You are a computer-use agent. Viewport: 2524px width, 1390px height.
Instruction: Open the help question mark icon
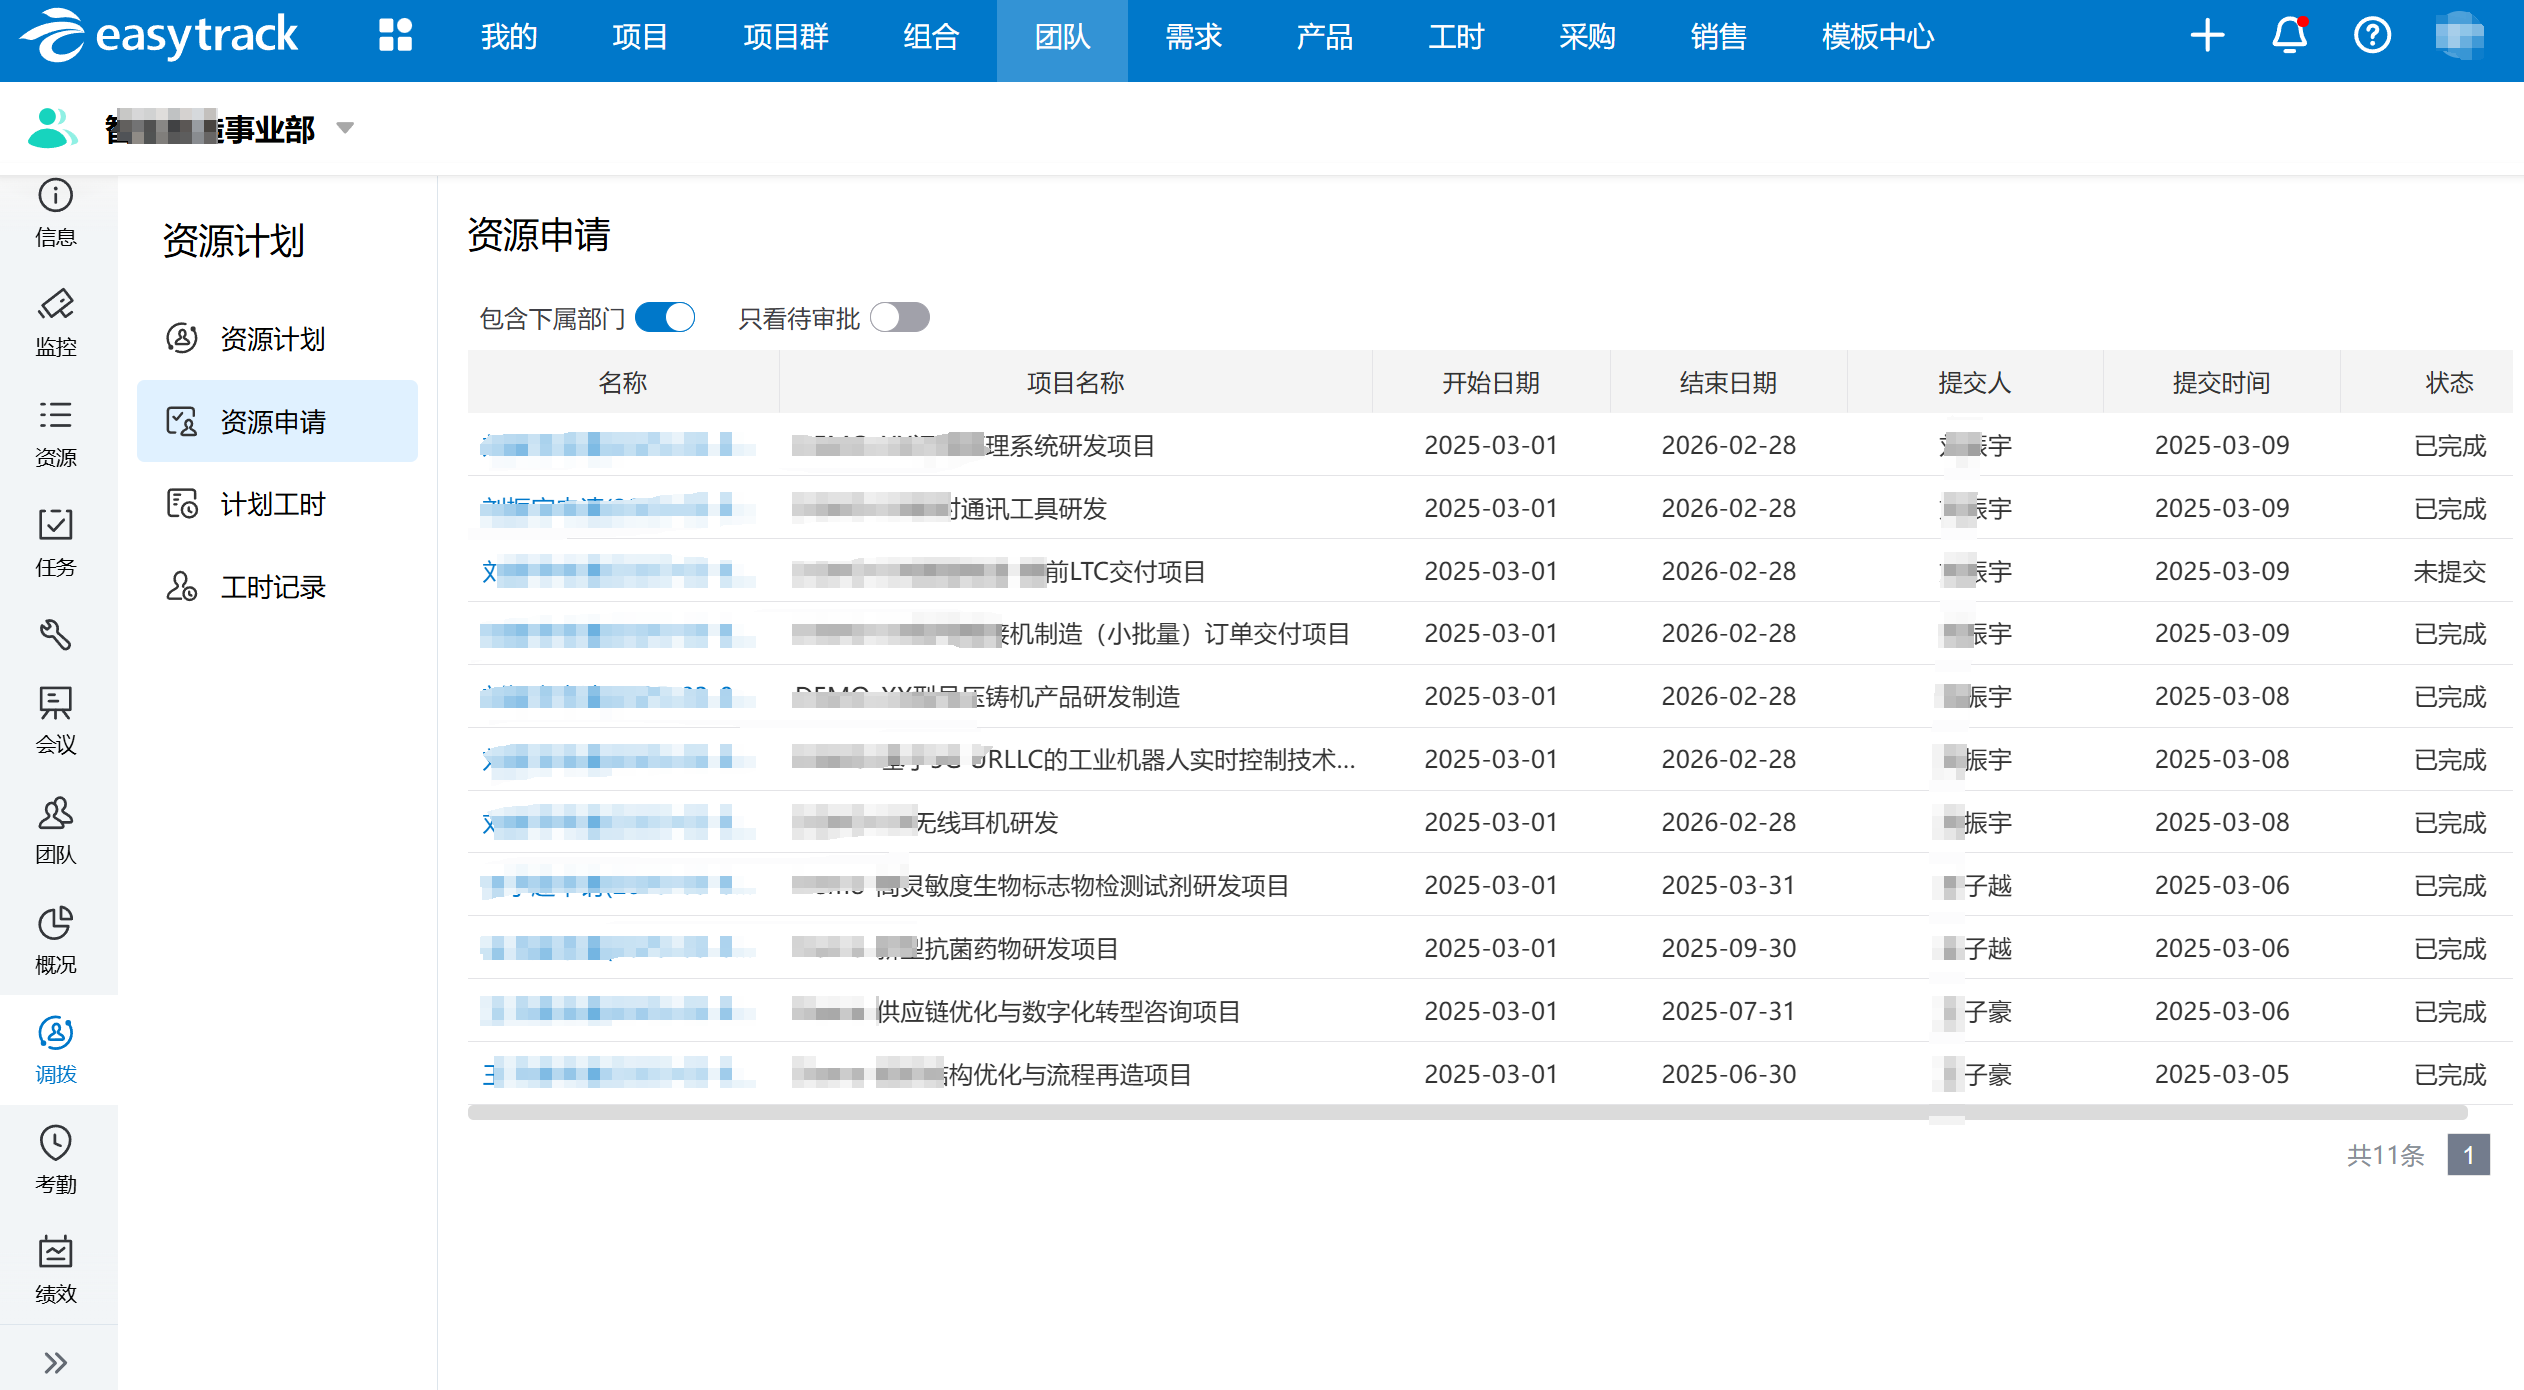pos(2372,36)
